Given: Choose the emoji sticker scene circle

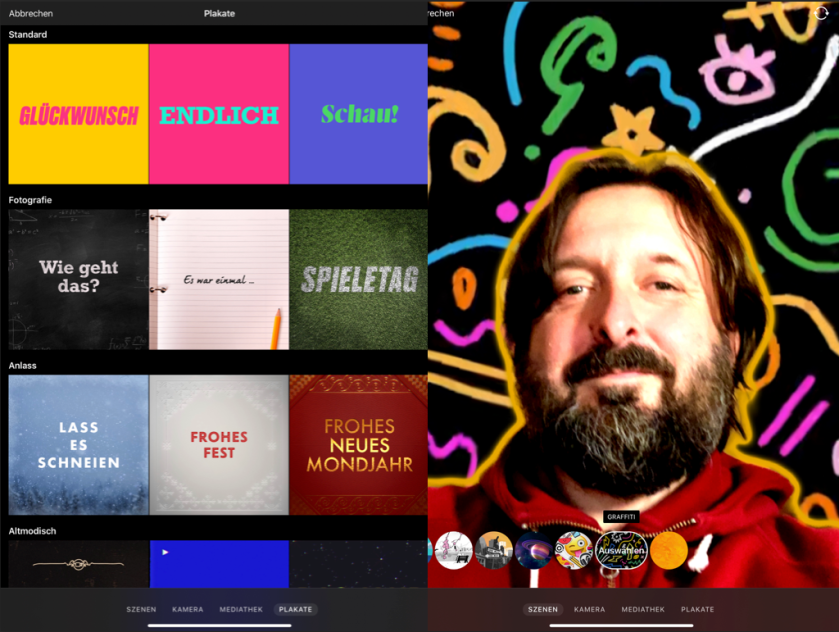Looking at the screenshot, I should pos(575,551).
